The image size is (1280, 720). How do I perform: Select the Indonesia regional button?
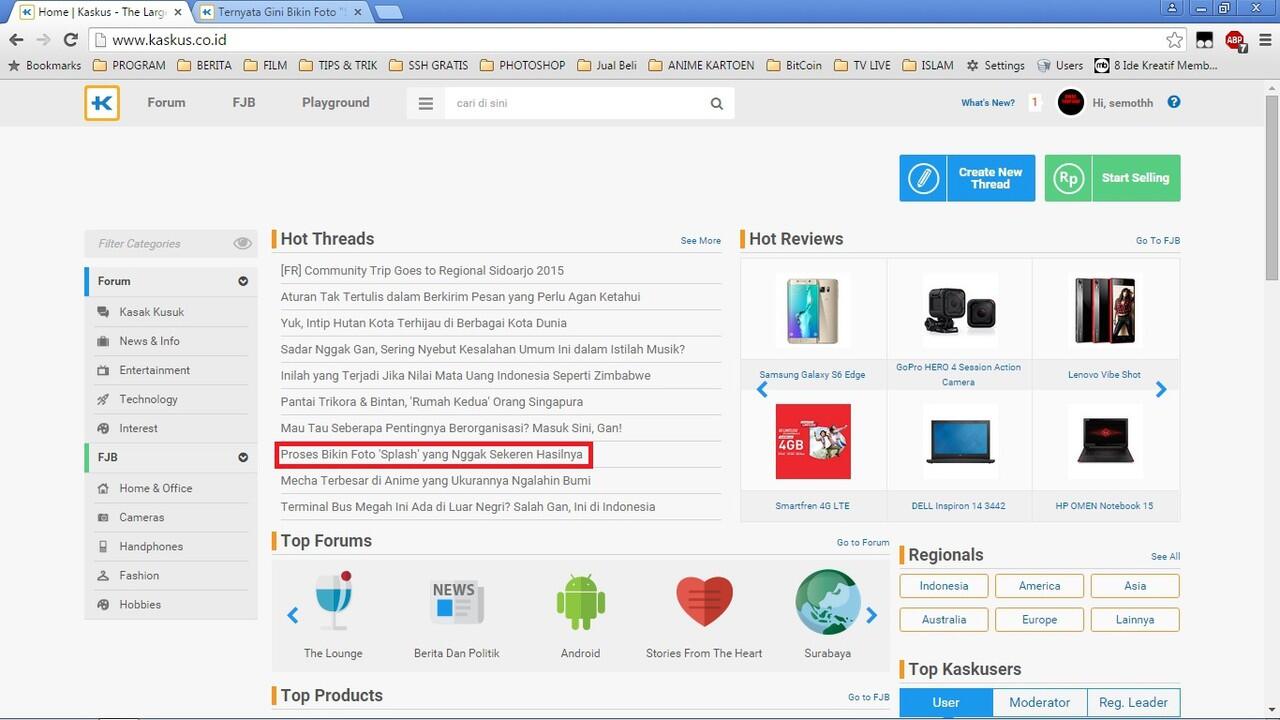coord(944,586)
